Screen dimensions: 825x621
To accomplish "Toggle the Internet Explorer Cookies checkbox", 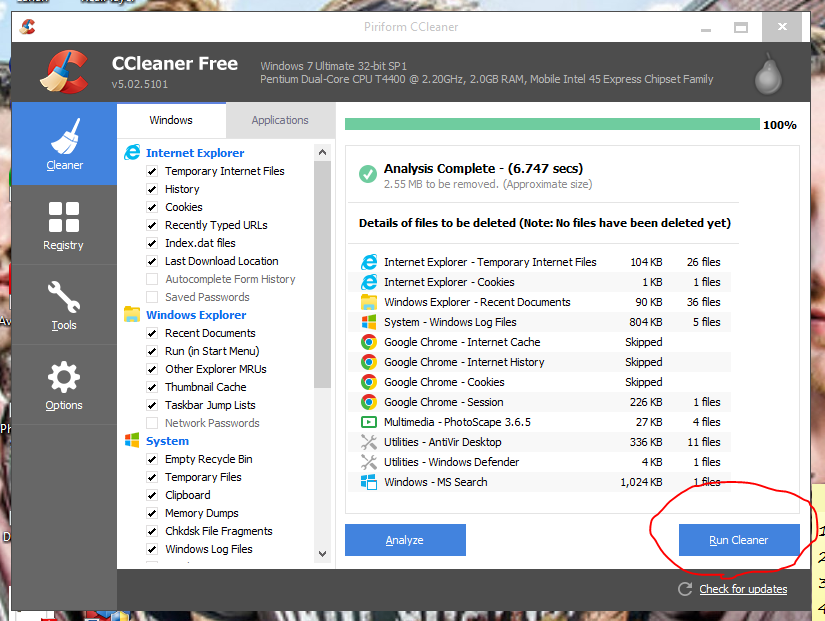I will tap(152, 207).
